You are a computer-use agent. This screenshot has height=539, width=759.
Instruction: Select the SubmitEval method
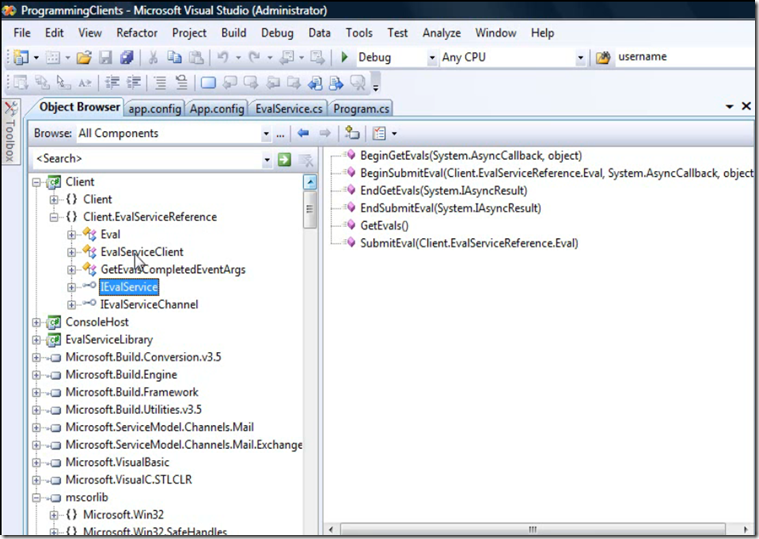pyautogui.click(x=469, y=243)
